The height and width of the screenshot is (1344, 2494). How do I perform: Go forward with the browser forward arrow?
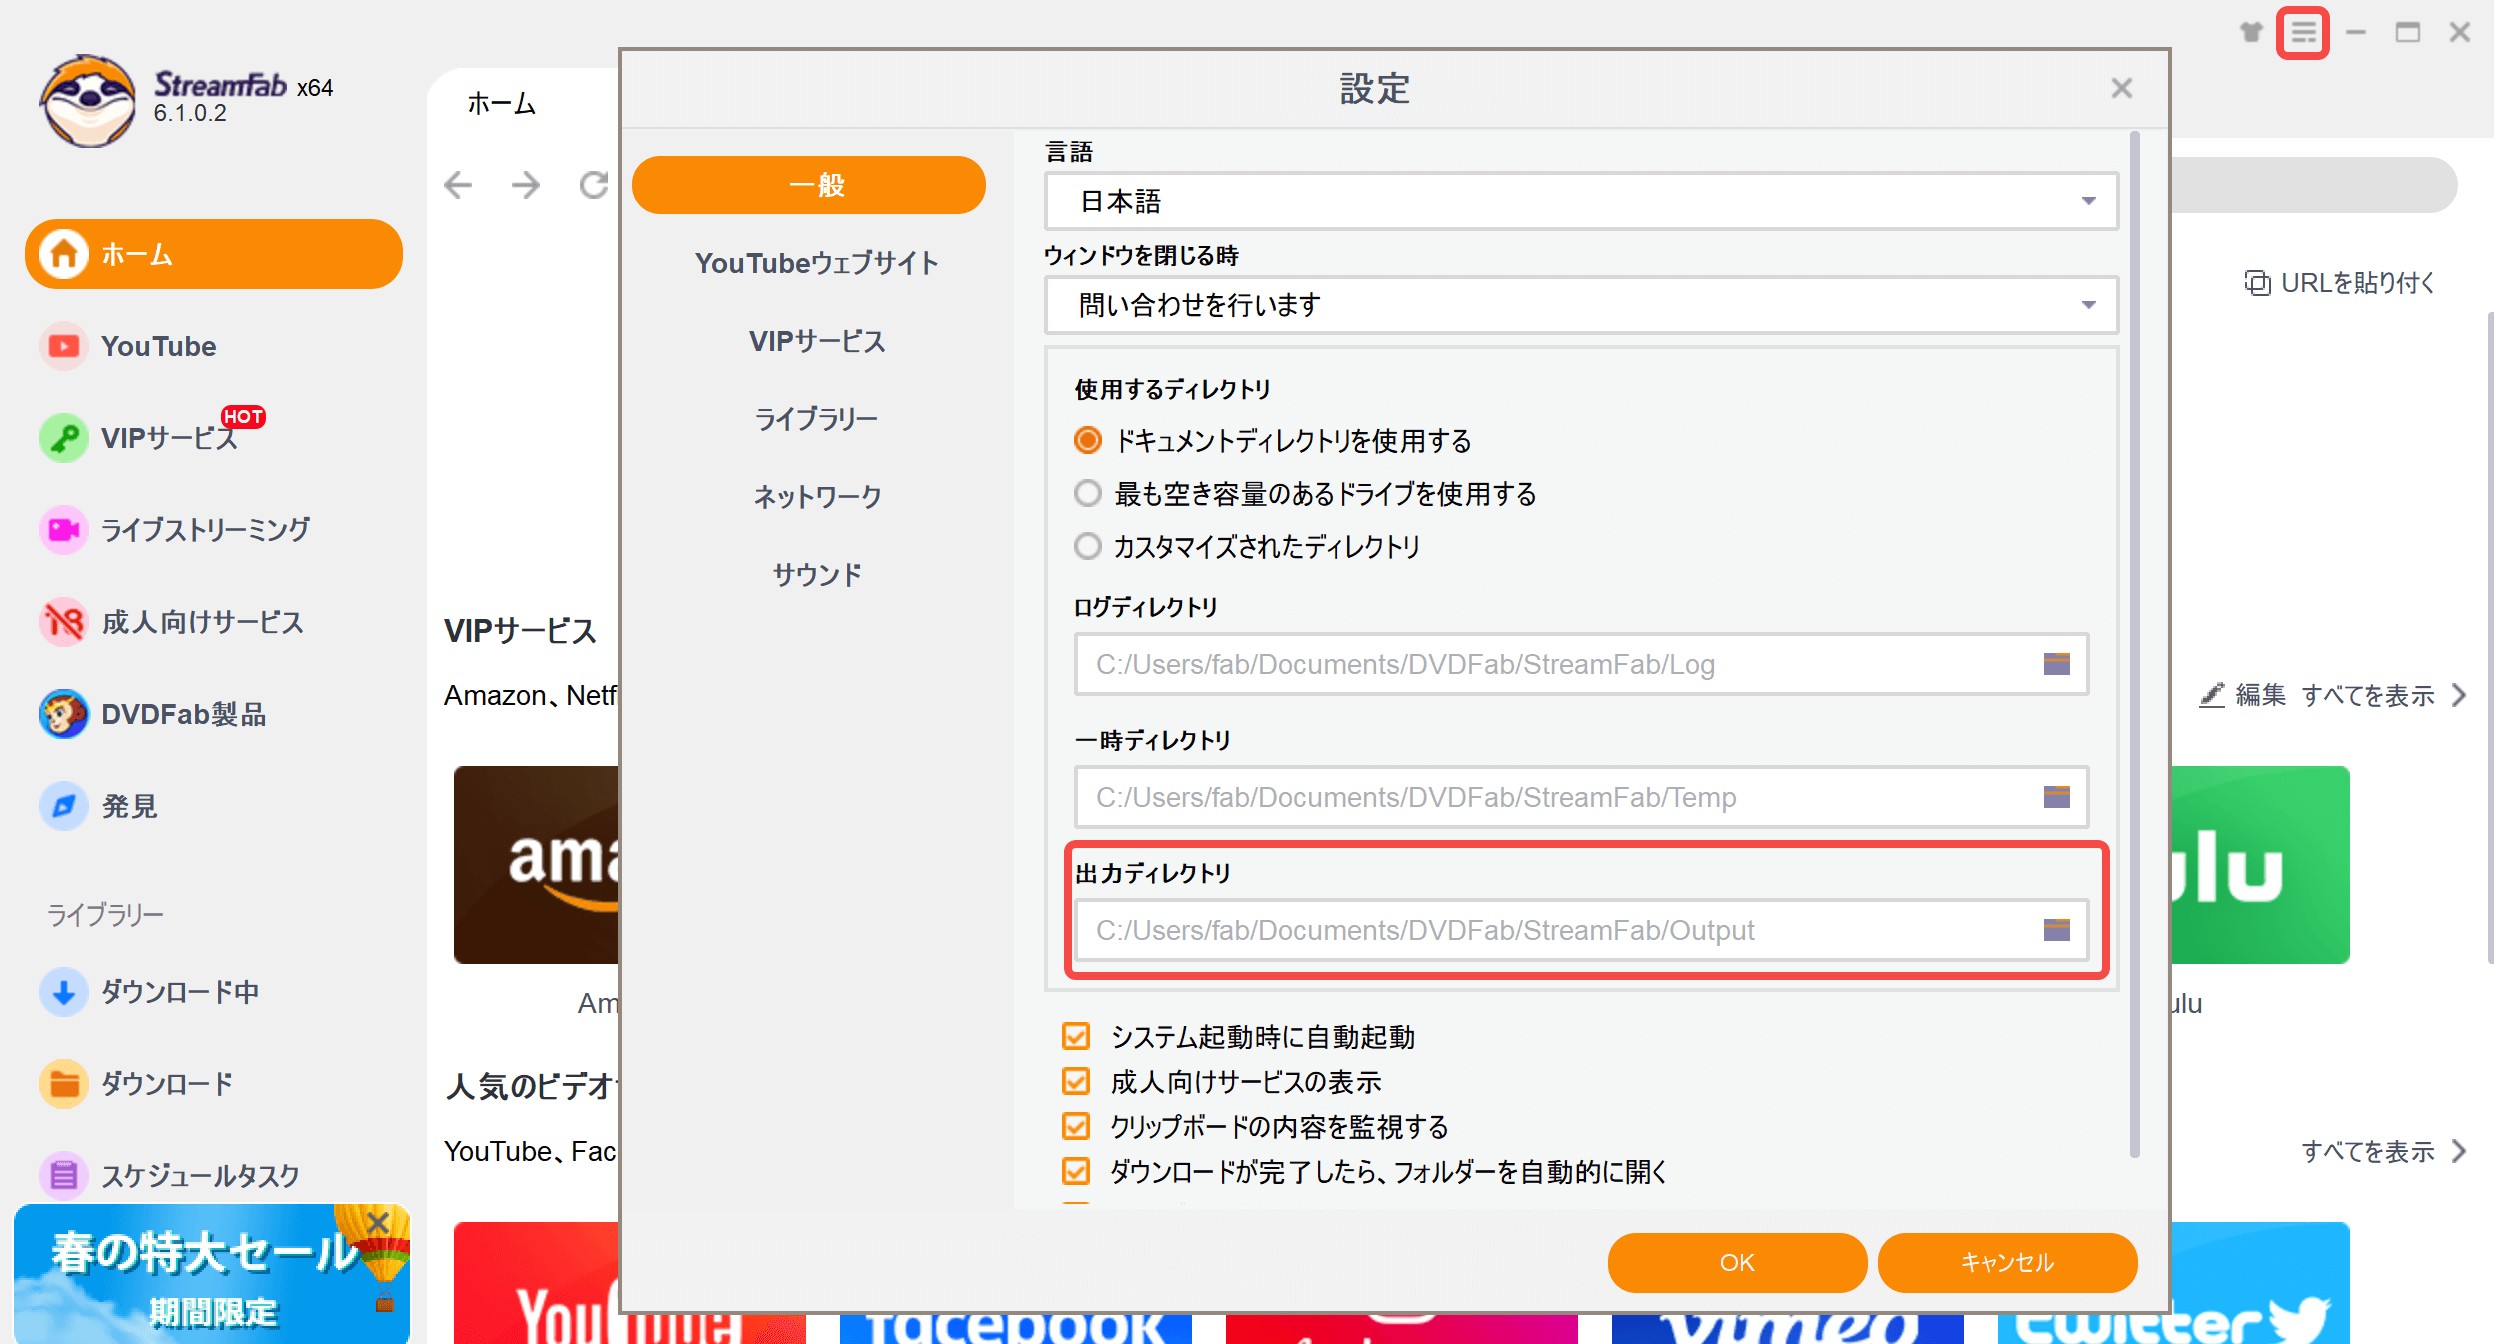(526, 185)
